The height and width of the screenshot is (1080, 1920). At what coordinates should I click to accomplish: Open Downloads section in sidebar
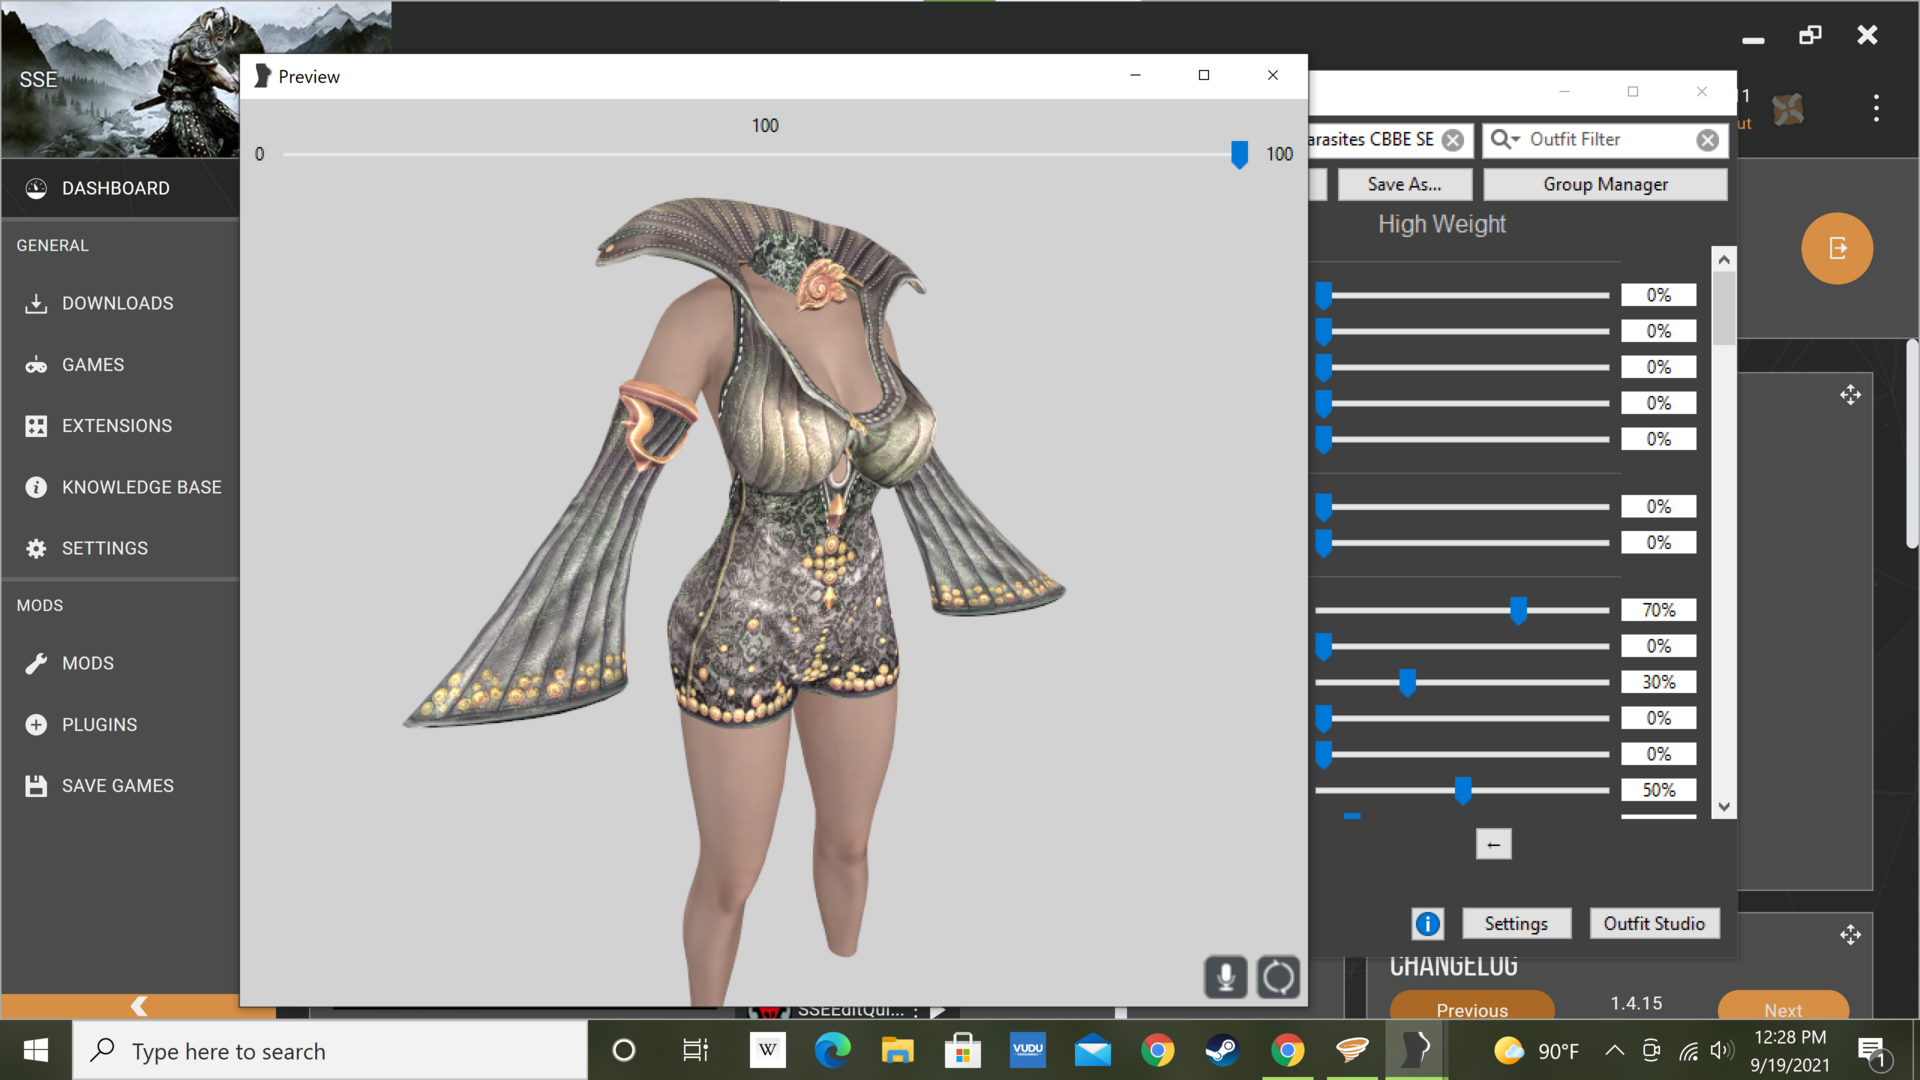[120, 303]
